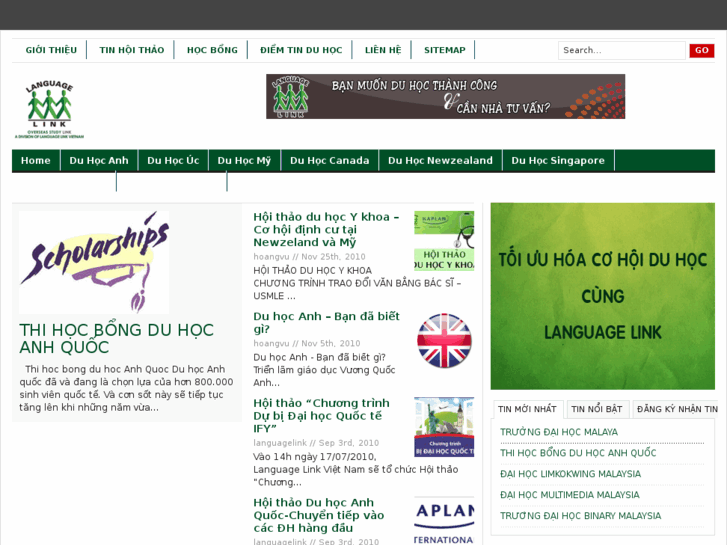Click the du học thành công banner
This screenshot has width=727, height=545.
pos(446,96)
